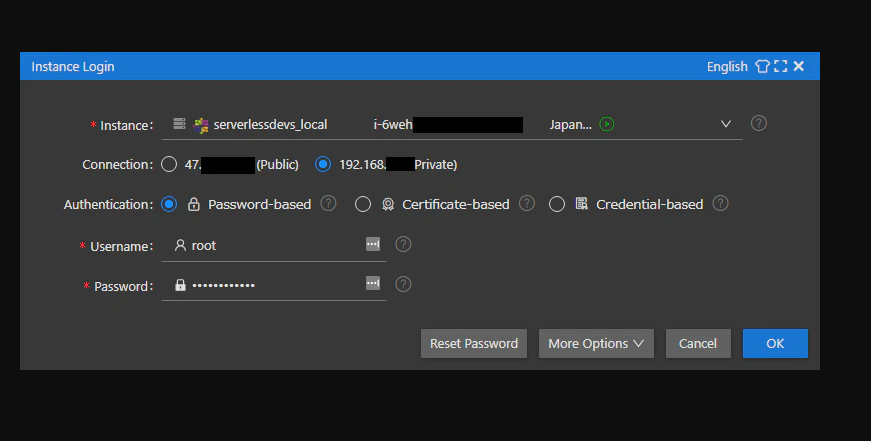
Task: Select the Public IP connection radio
Action: pos(169,164)
